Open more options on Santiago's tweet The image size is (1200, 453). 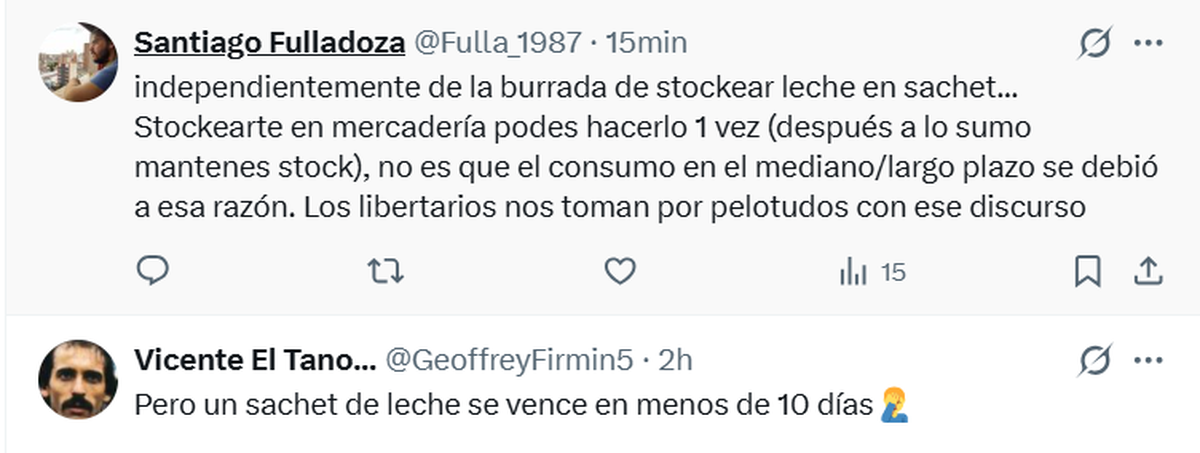(x=1147, y=44)
